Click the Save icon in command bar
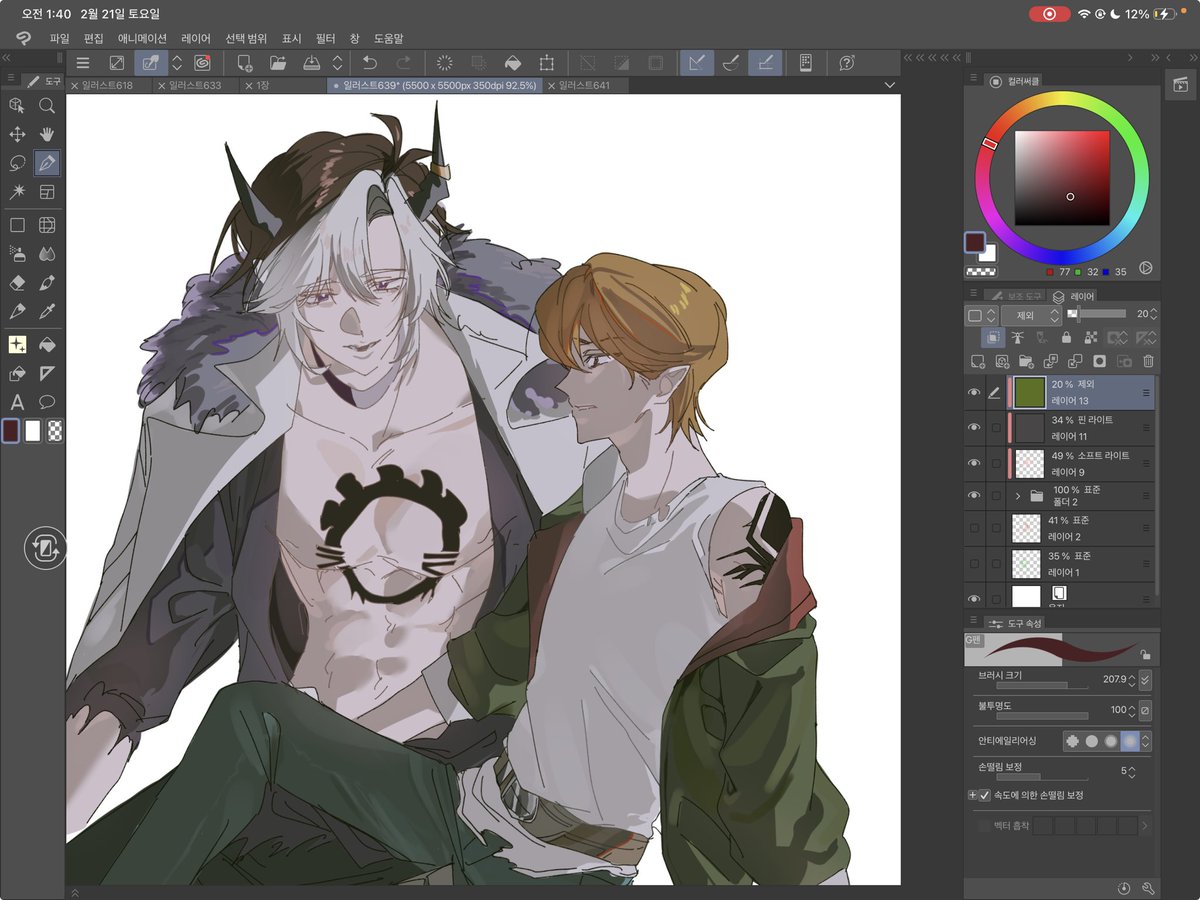Viewport: 1200px width, 900px height. [x=311, y=63]
